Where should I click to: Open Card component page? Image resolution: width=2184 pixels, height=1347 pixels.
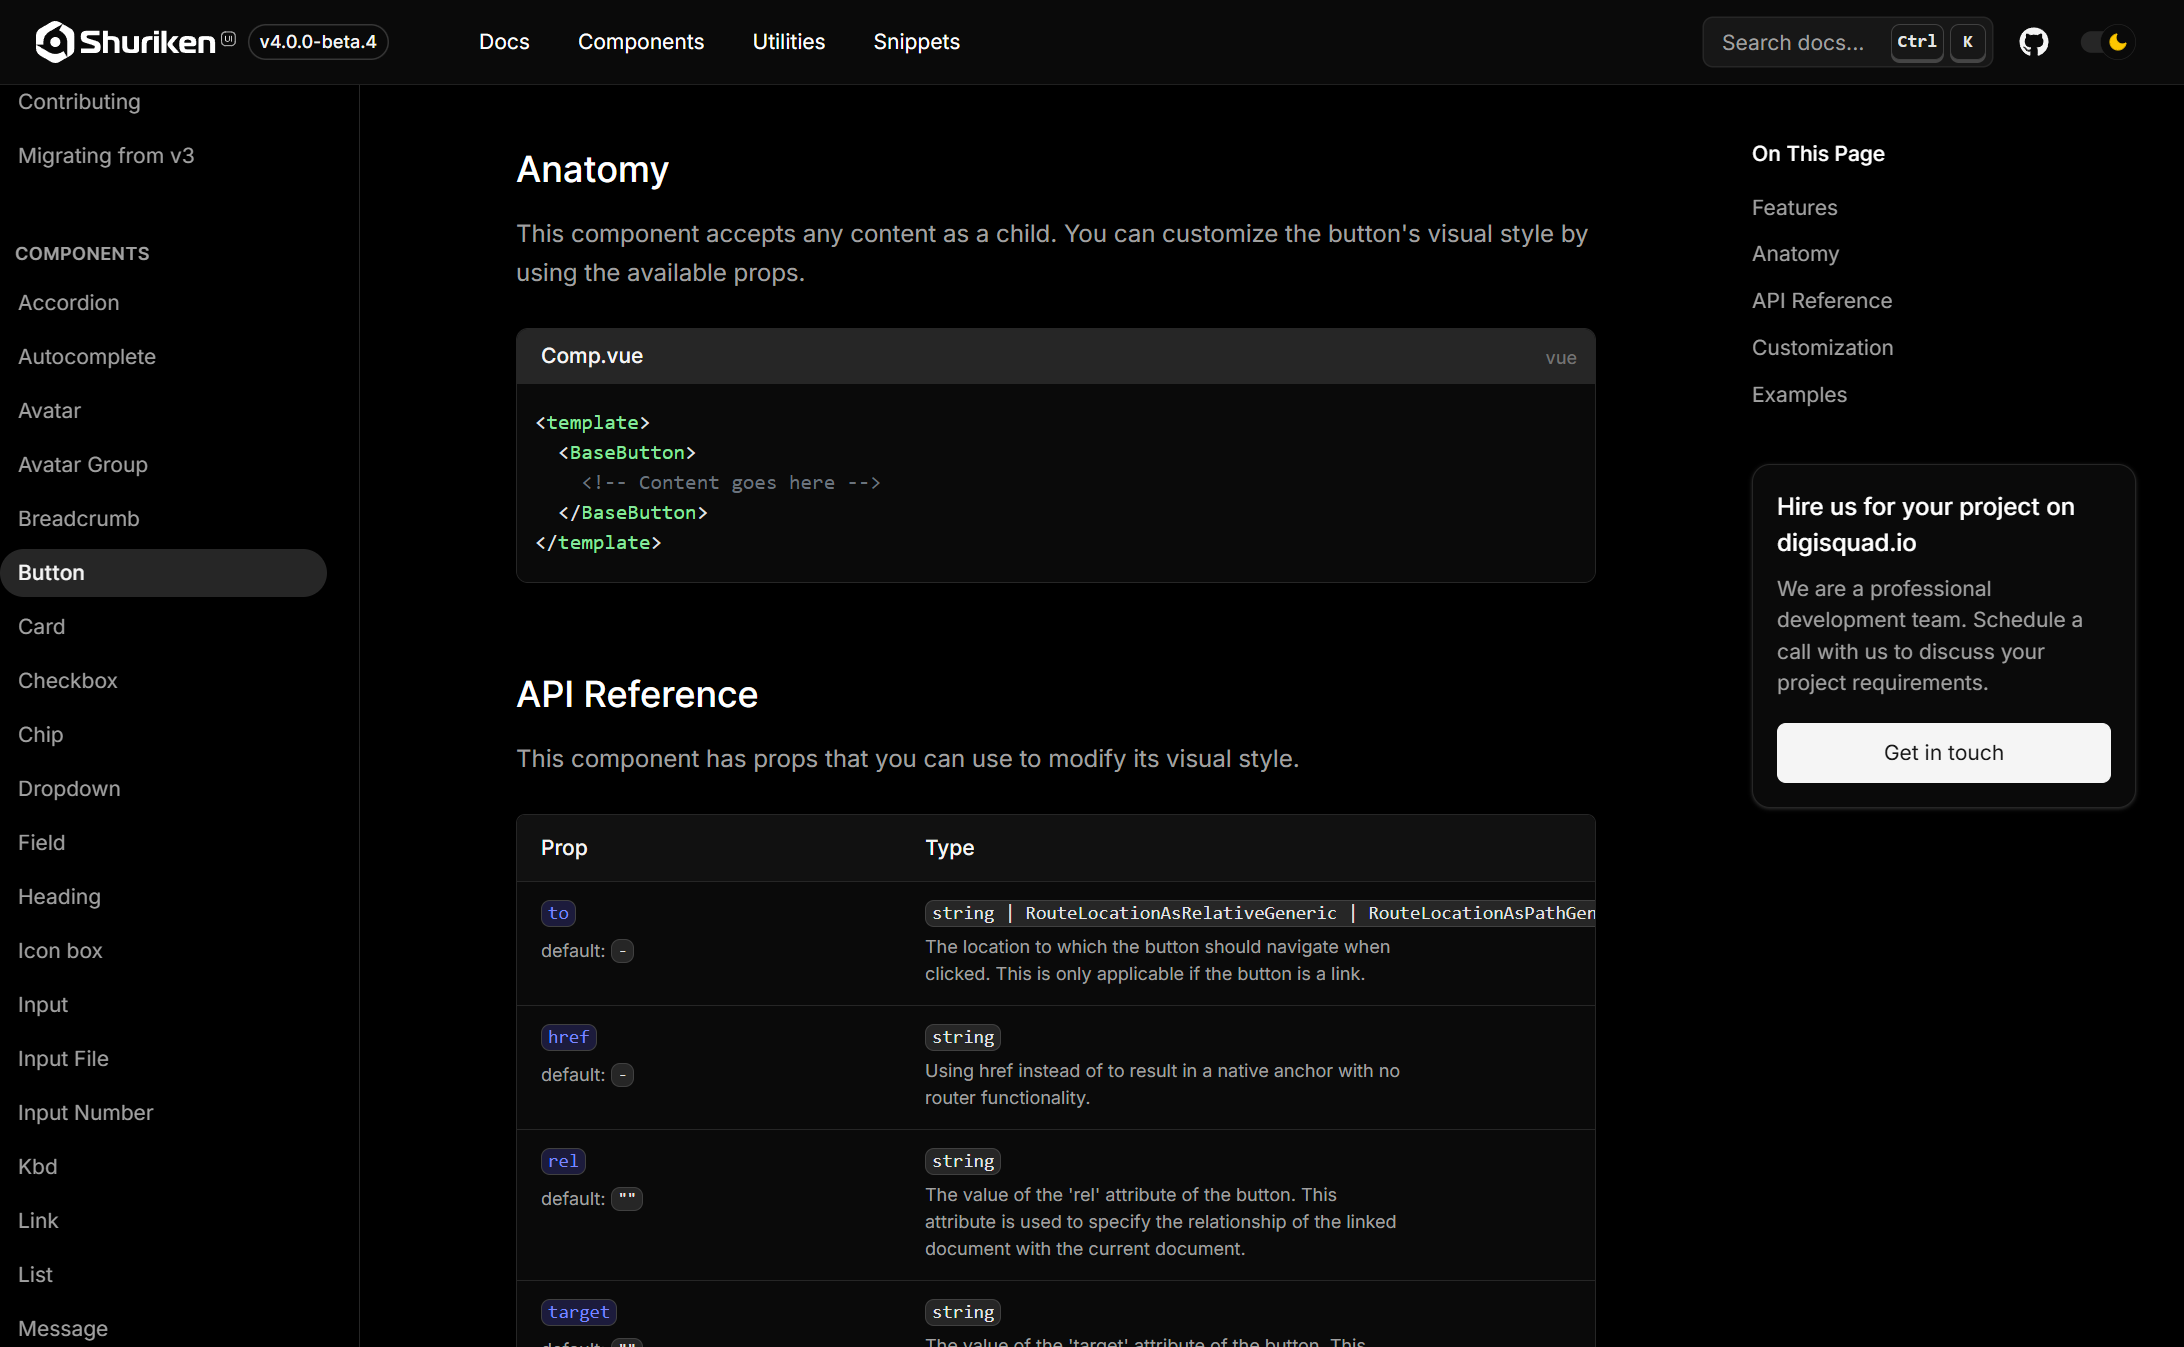click(41, 627)
